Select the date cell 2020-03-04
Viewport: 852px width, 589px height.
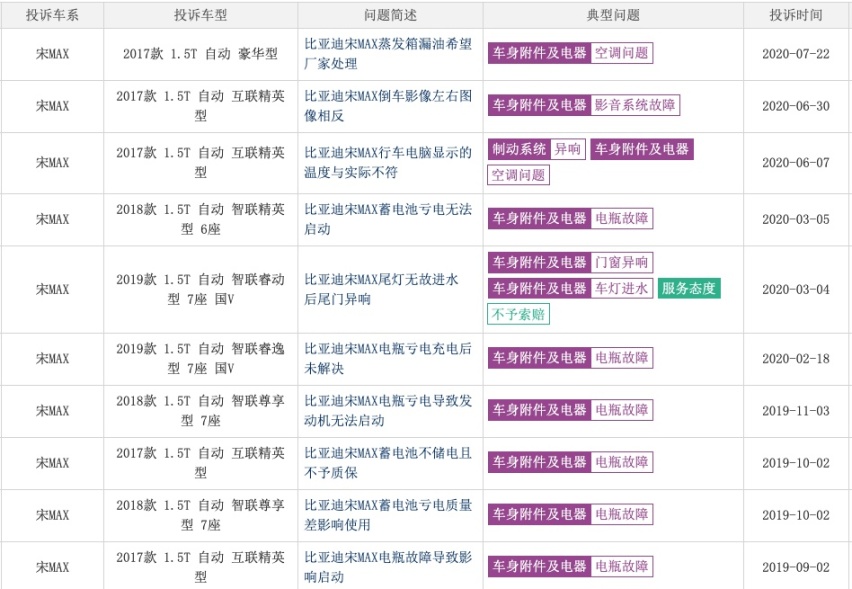(795, 289)
